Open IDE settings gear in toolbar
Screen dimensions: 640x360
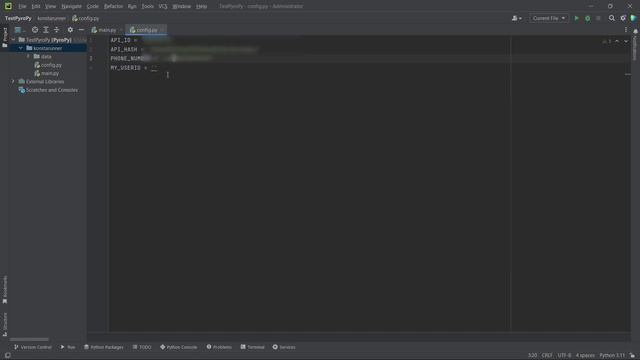(x=623, y=18)
